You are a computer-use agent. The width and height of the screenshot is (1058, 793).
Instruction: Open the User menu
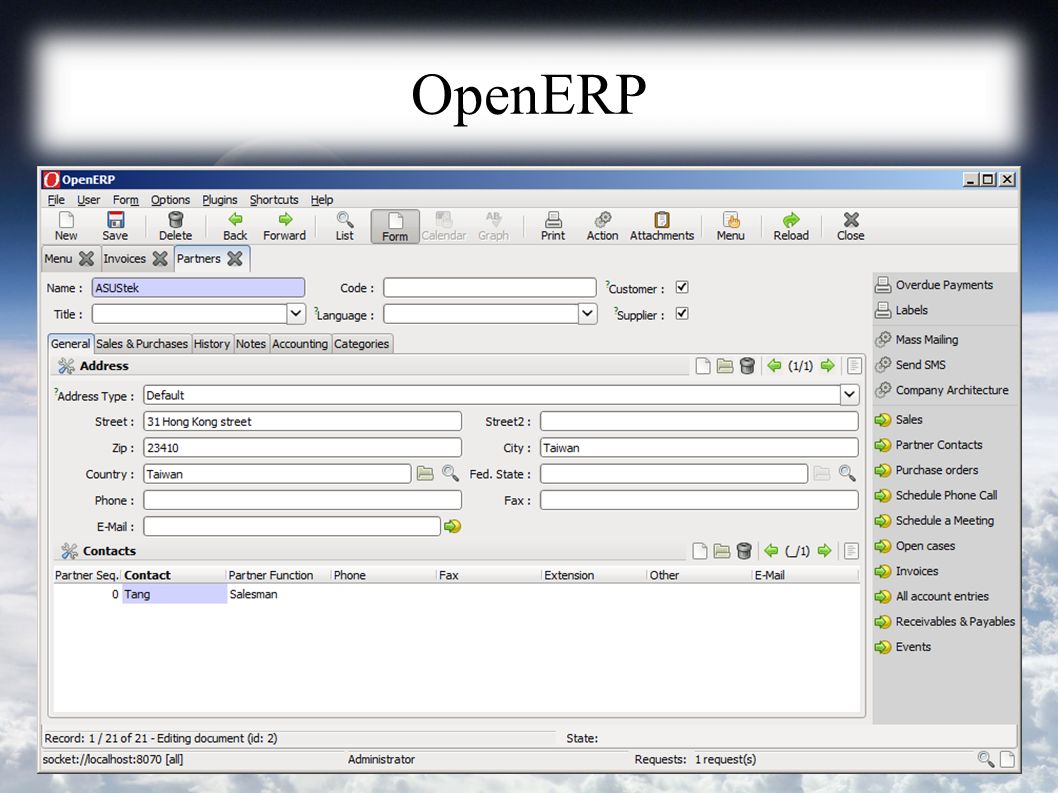(88, 200)
